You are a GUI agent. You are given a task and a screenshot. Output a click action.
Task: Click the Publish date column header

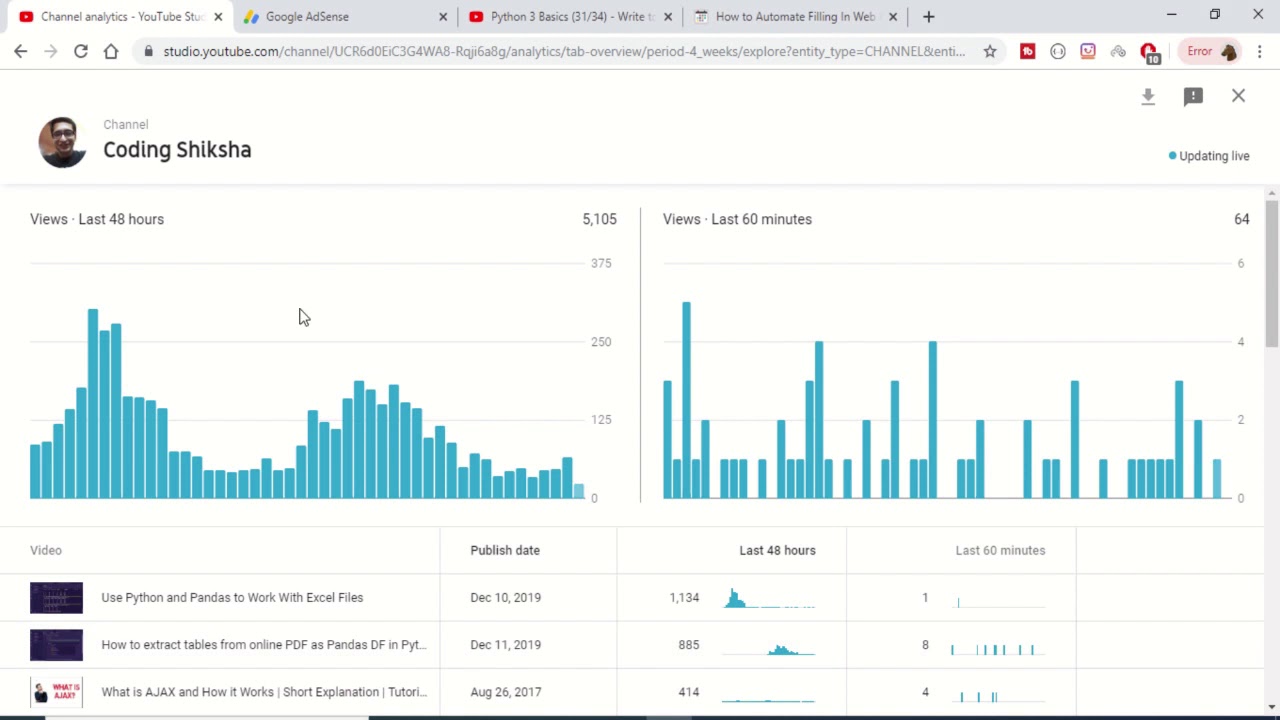pyautogui.click(x=505, y=550)
